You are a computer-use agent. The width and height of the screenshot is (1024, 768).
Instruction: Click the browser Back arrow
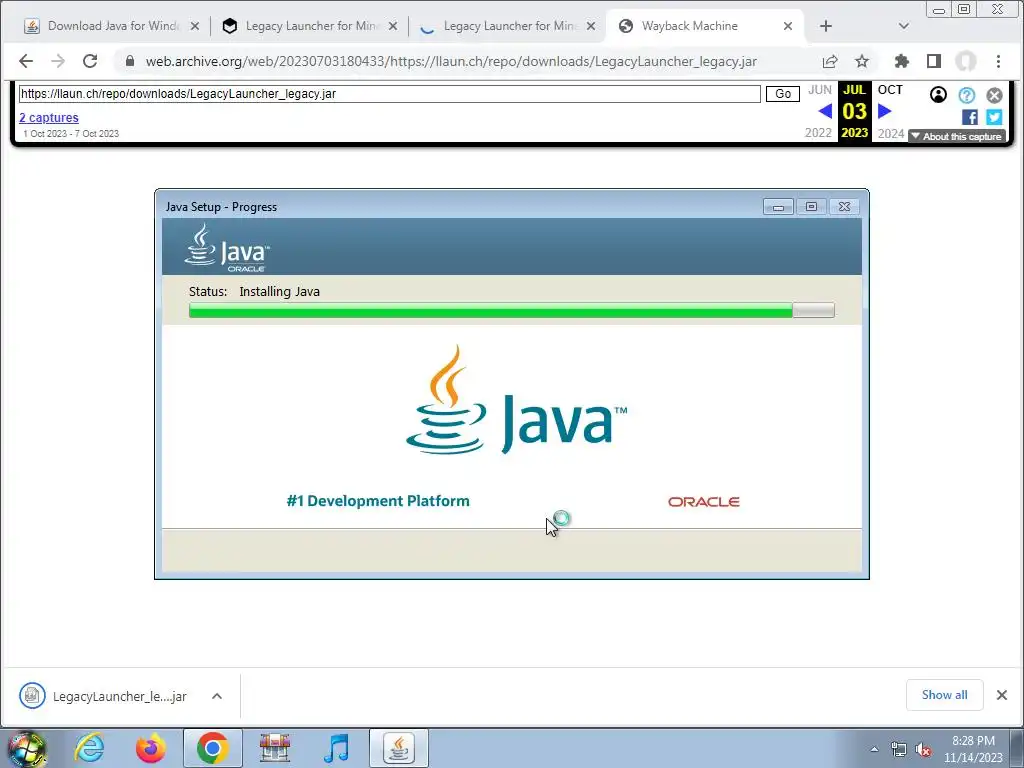[x=25, y=61]
